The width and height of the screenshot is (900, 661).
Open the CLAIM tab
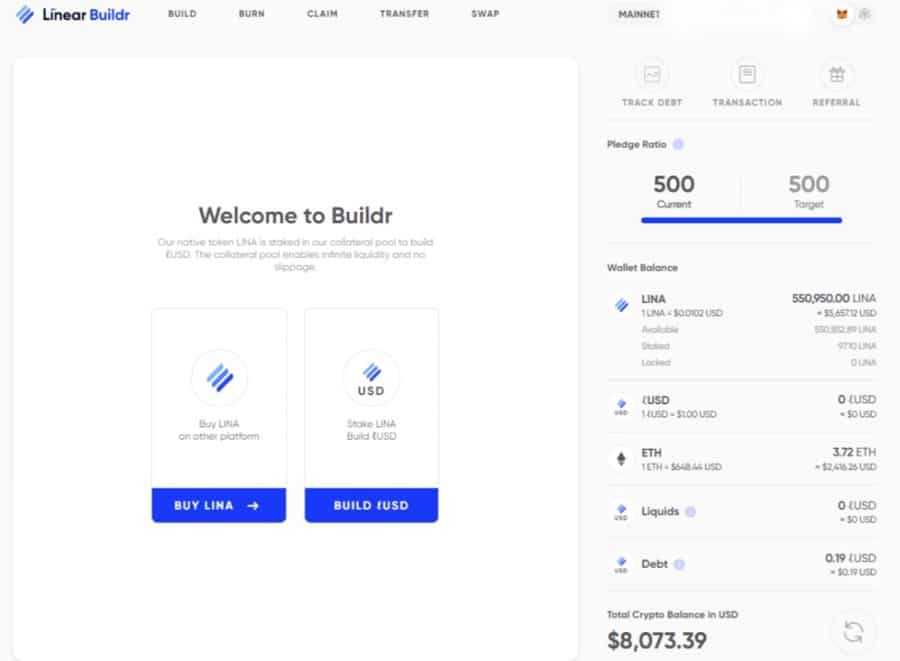point(322,15)
